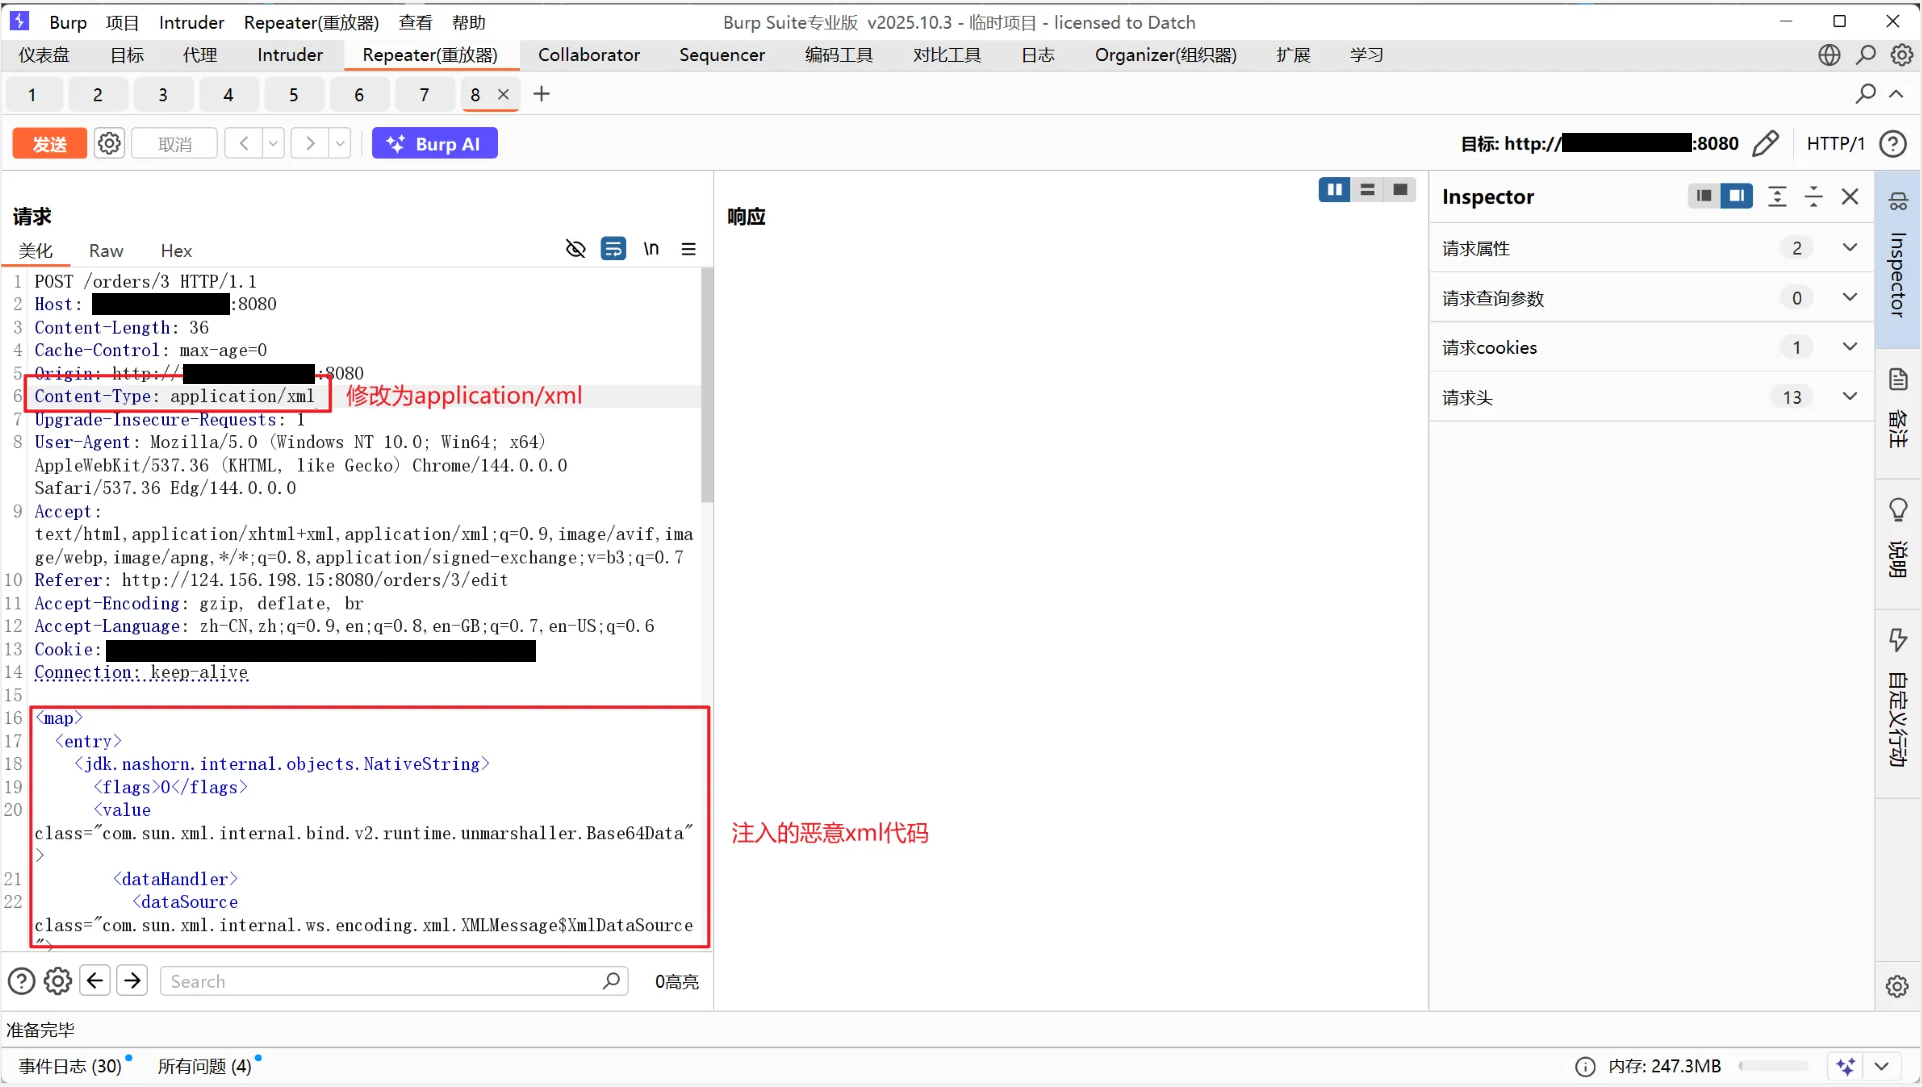The height and width of the screenshot is (1087, 1922).
Task: Select Repeater tab 3
Action: [163, 95]
